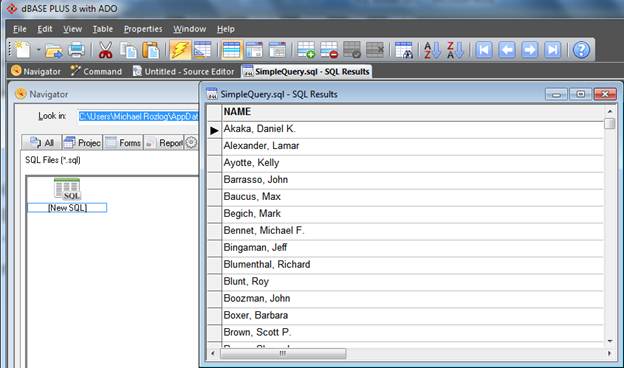Click the Open file folder icon
This screenshot has height=368, width=624.
[x=54, y=51]
